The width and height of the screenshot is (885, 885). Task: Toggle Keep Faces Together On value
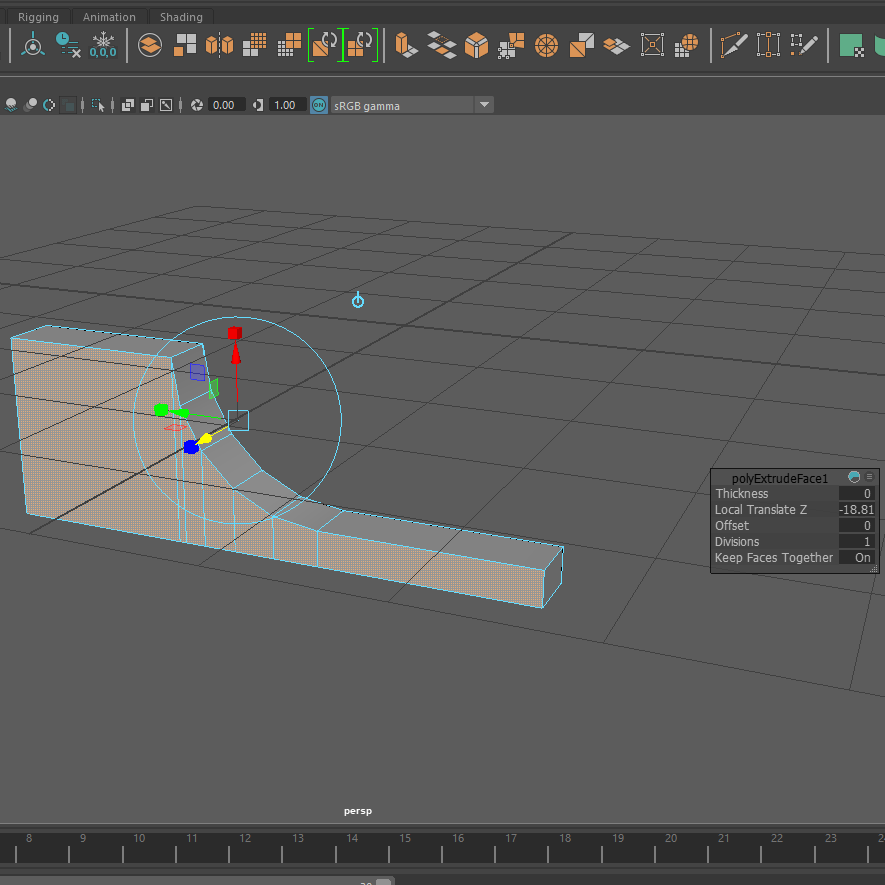click(x=862, y=558)
